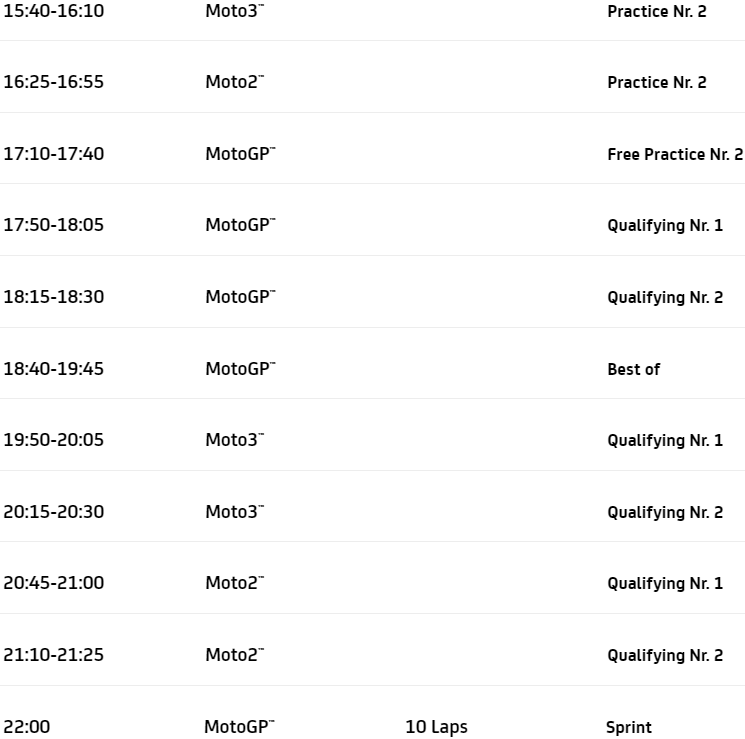
Task: Select Moto3 Qualifying Nr. 1 session
Action: (x=665, y=441)
